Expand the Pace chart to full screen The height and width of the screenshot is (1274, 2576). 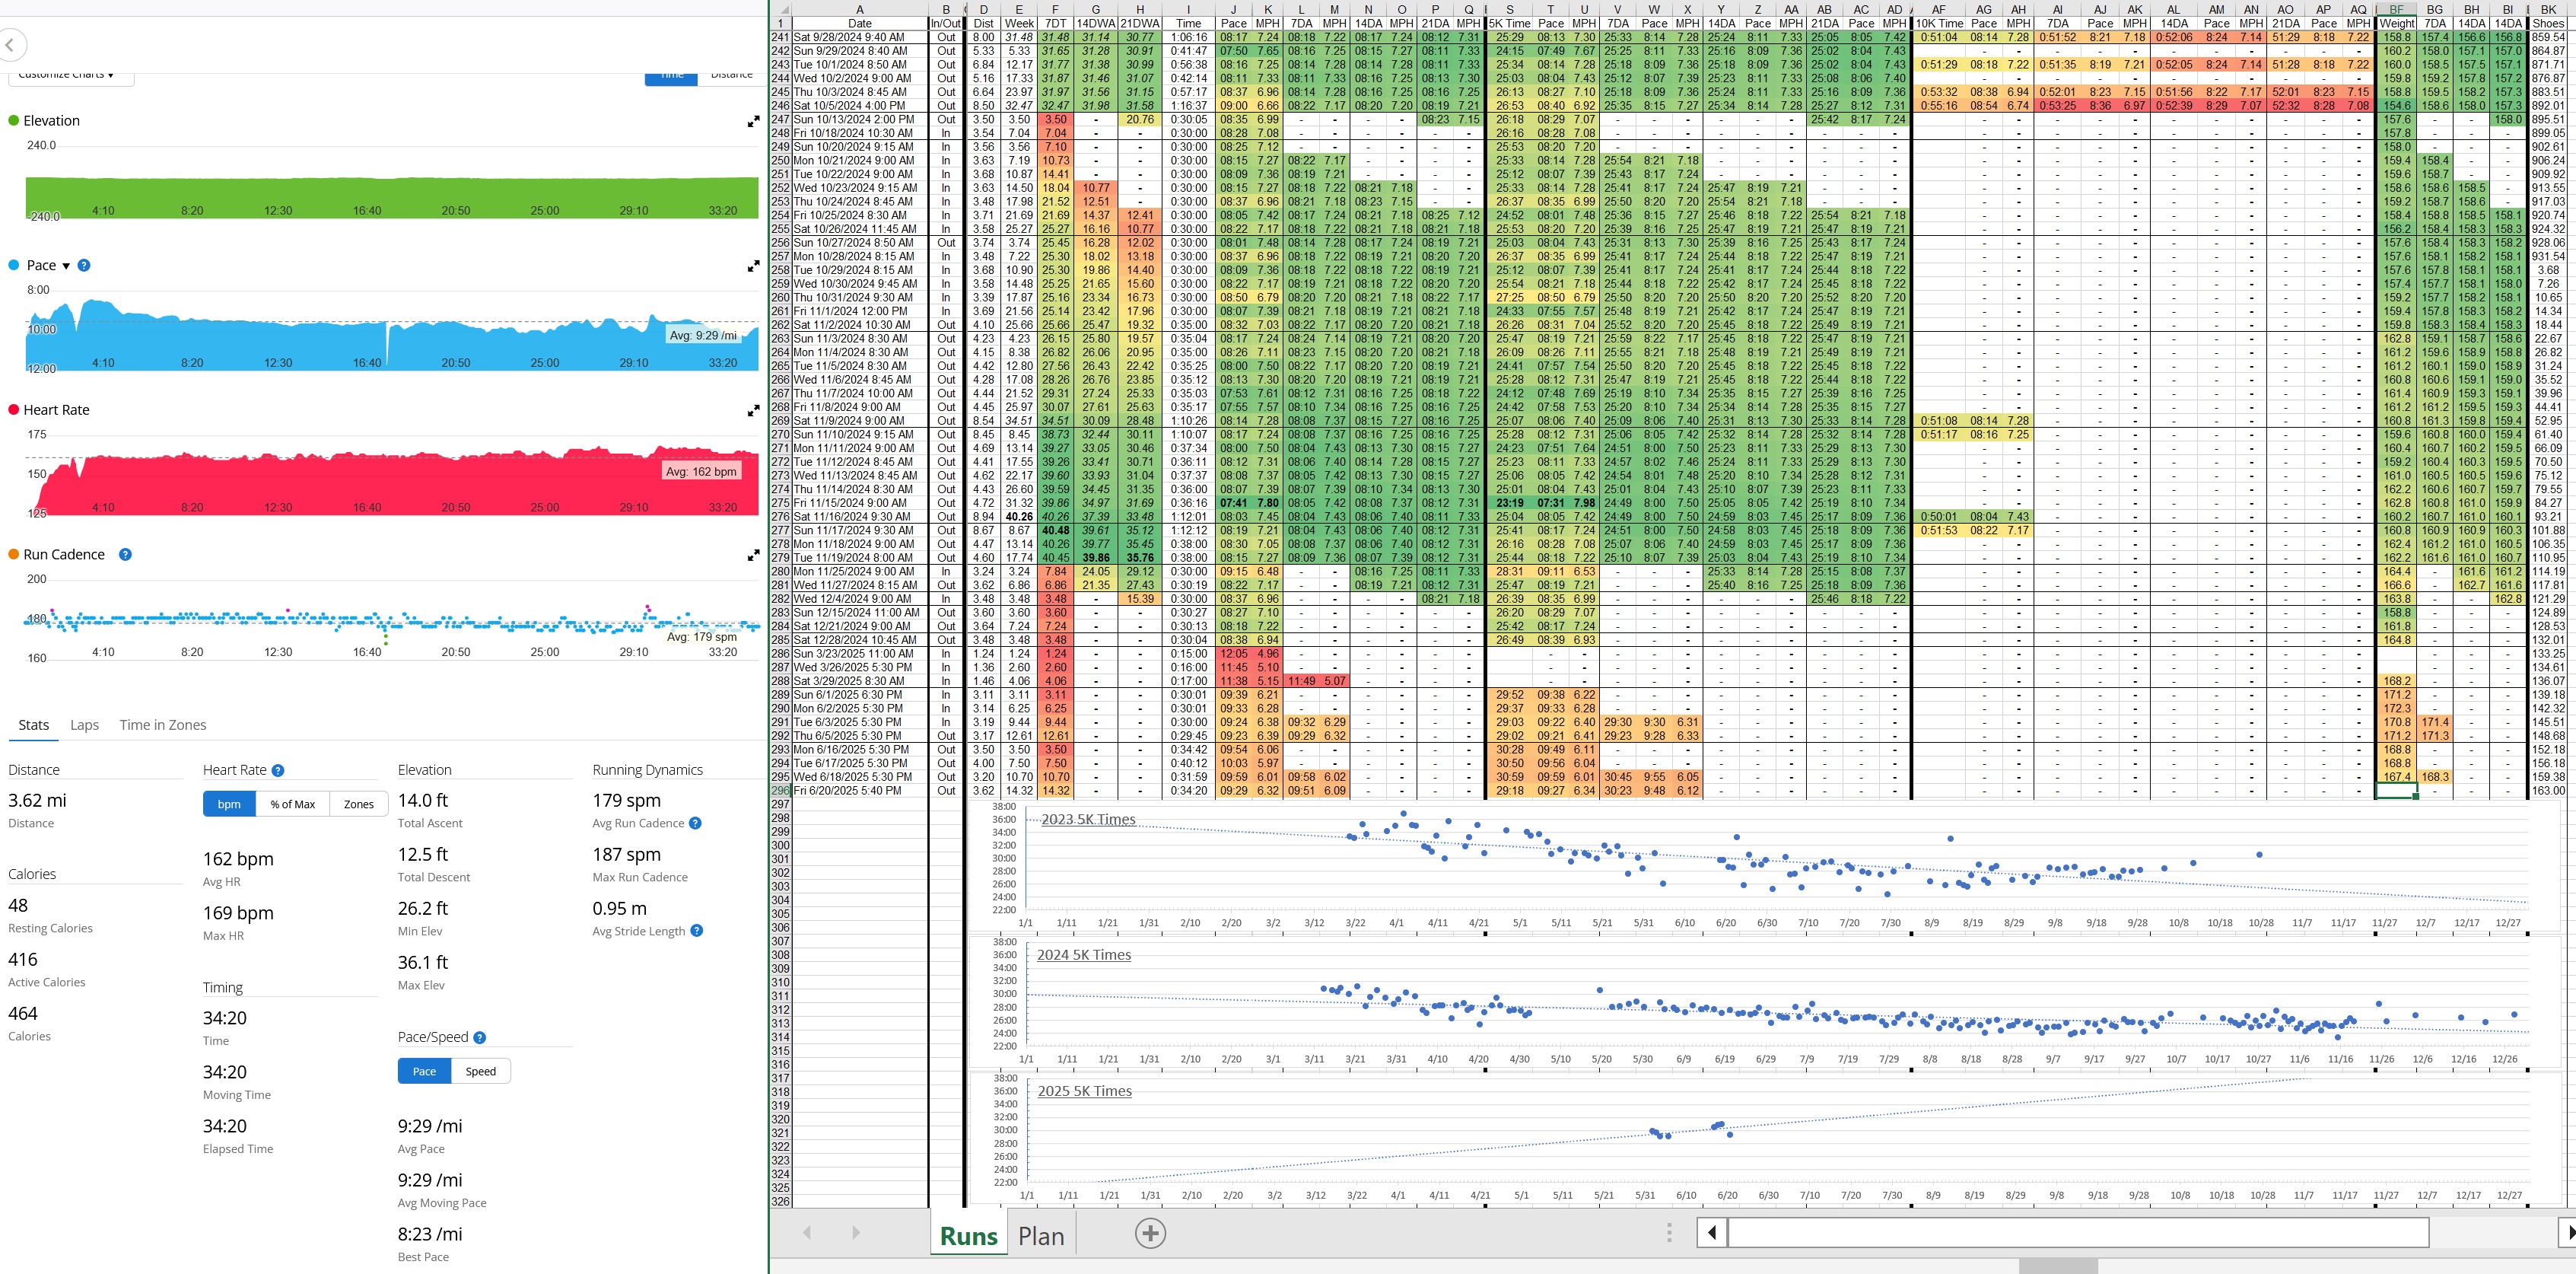pos(753,267)
